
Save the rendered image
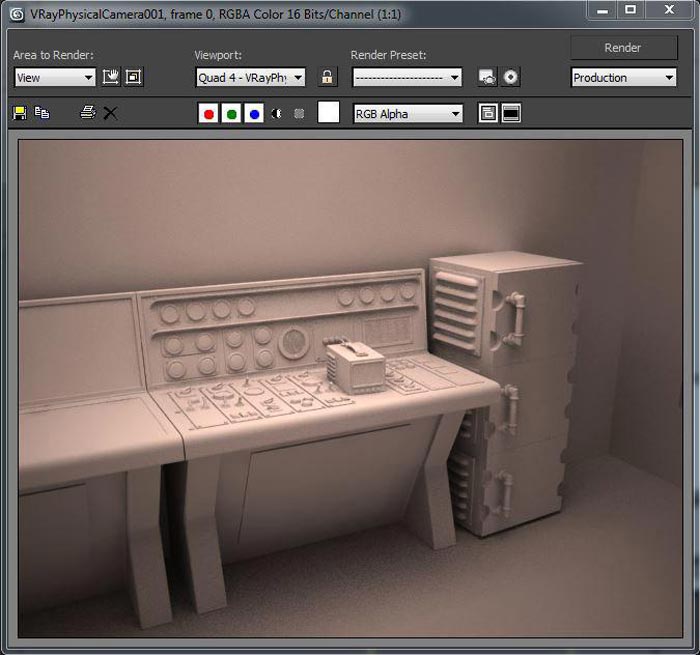[20, 113]
